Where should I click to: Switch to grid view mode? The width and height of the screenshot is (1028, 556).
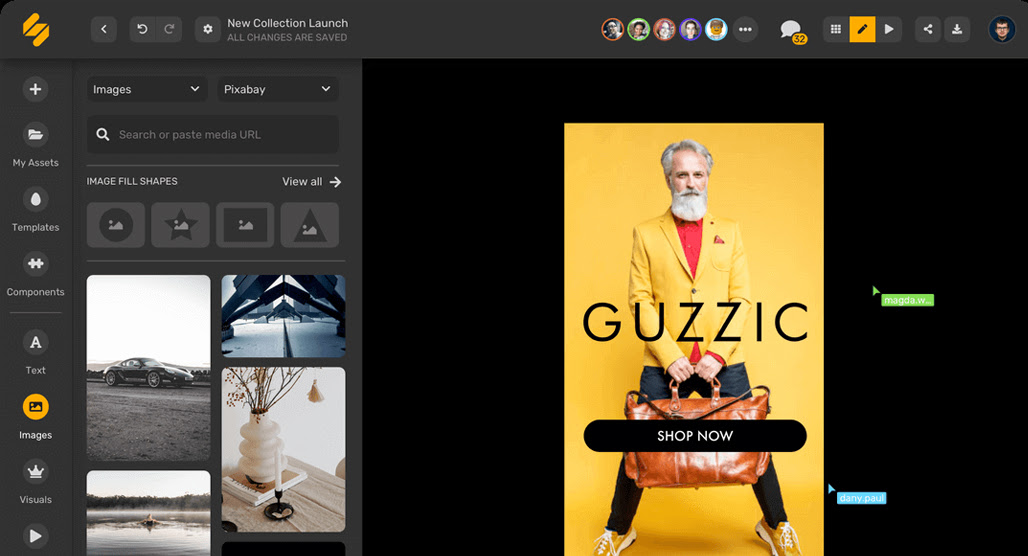(x=835, y=29)
